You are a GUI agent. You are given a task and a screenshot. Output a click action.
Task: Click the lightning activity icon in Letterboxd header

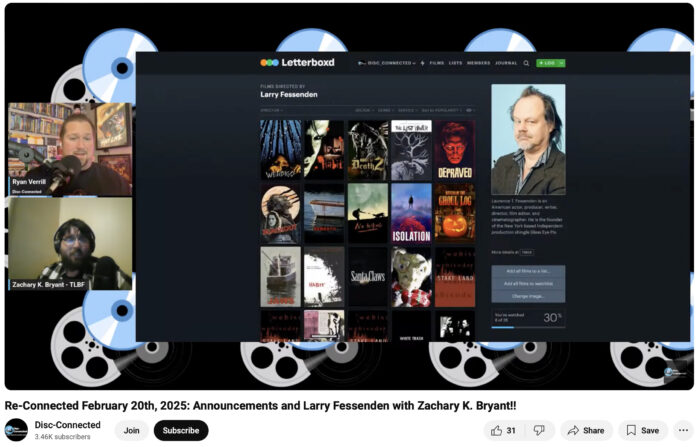point(422,63)
